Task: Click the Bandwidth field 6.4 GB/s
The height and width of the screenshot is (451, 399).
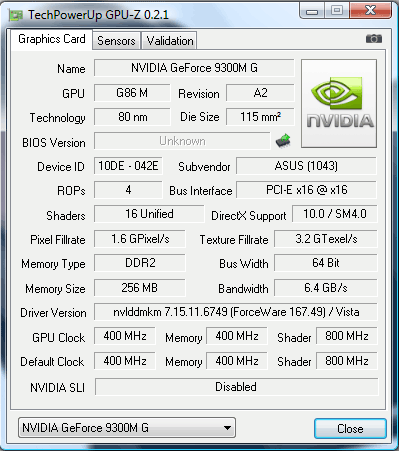Action: pyautogui.click(x=326, y=288)
